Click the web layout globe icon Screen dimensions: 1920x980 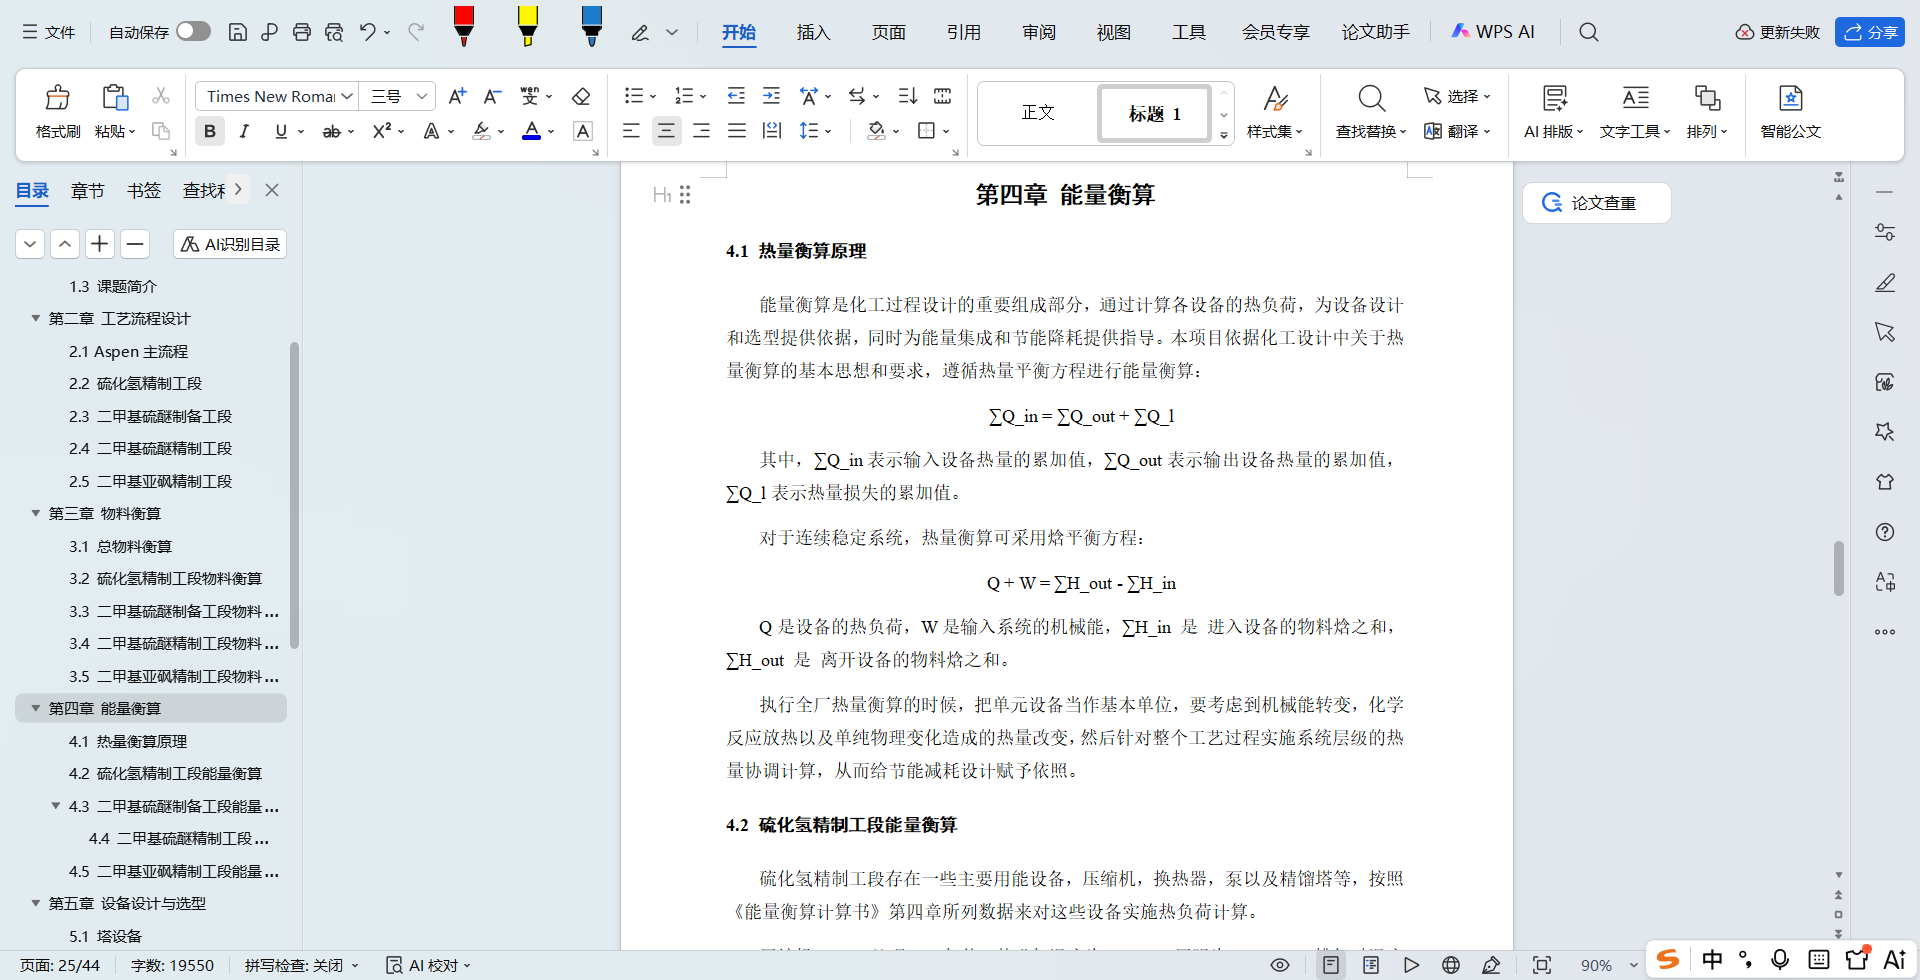[1451, 965]
